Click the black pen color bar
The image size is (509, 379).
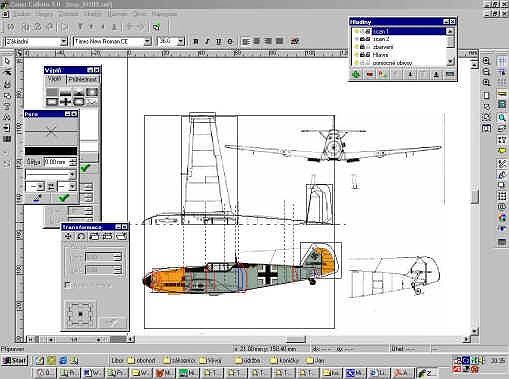(x=51, y=151)
